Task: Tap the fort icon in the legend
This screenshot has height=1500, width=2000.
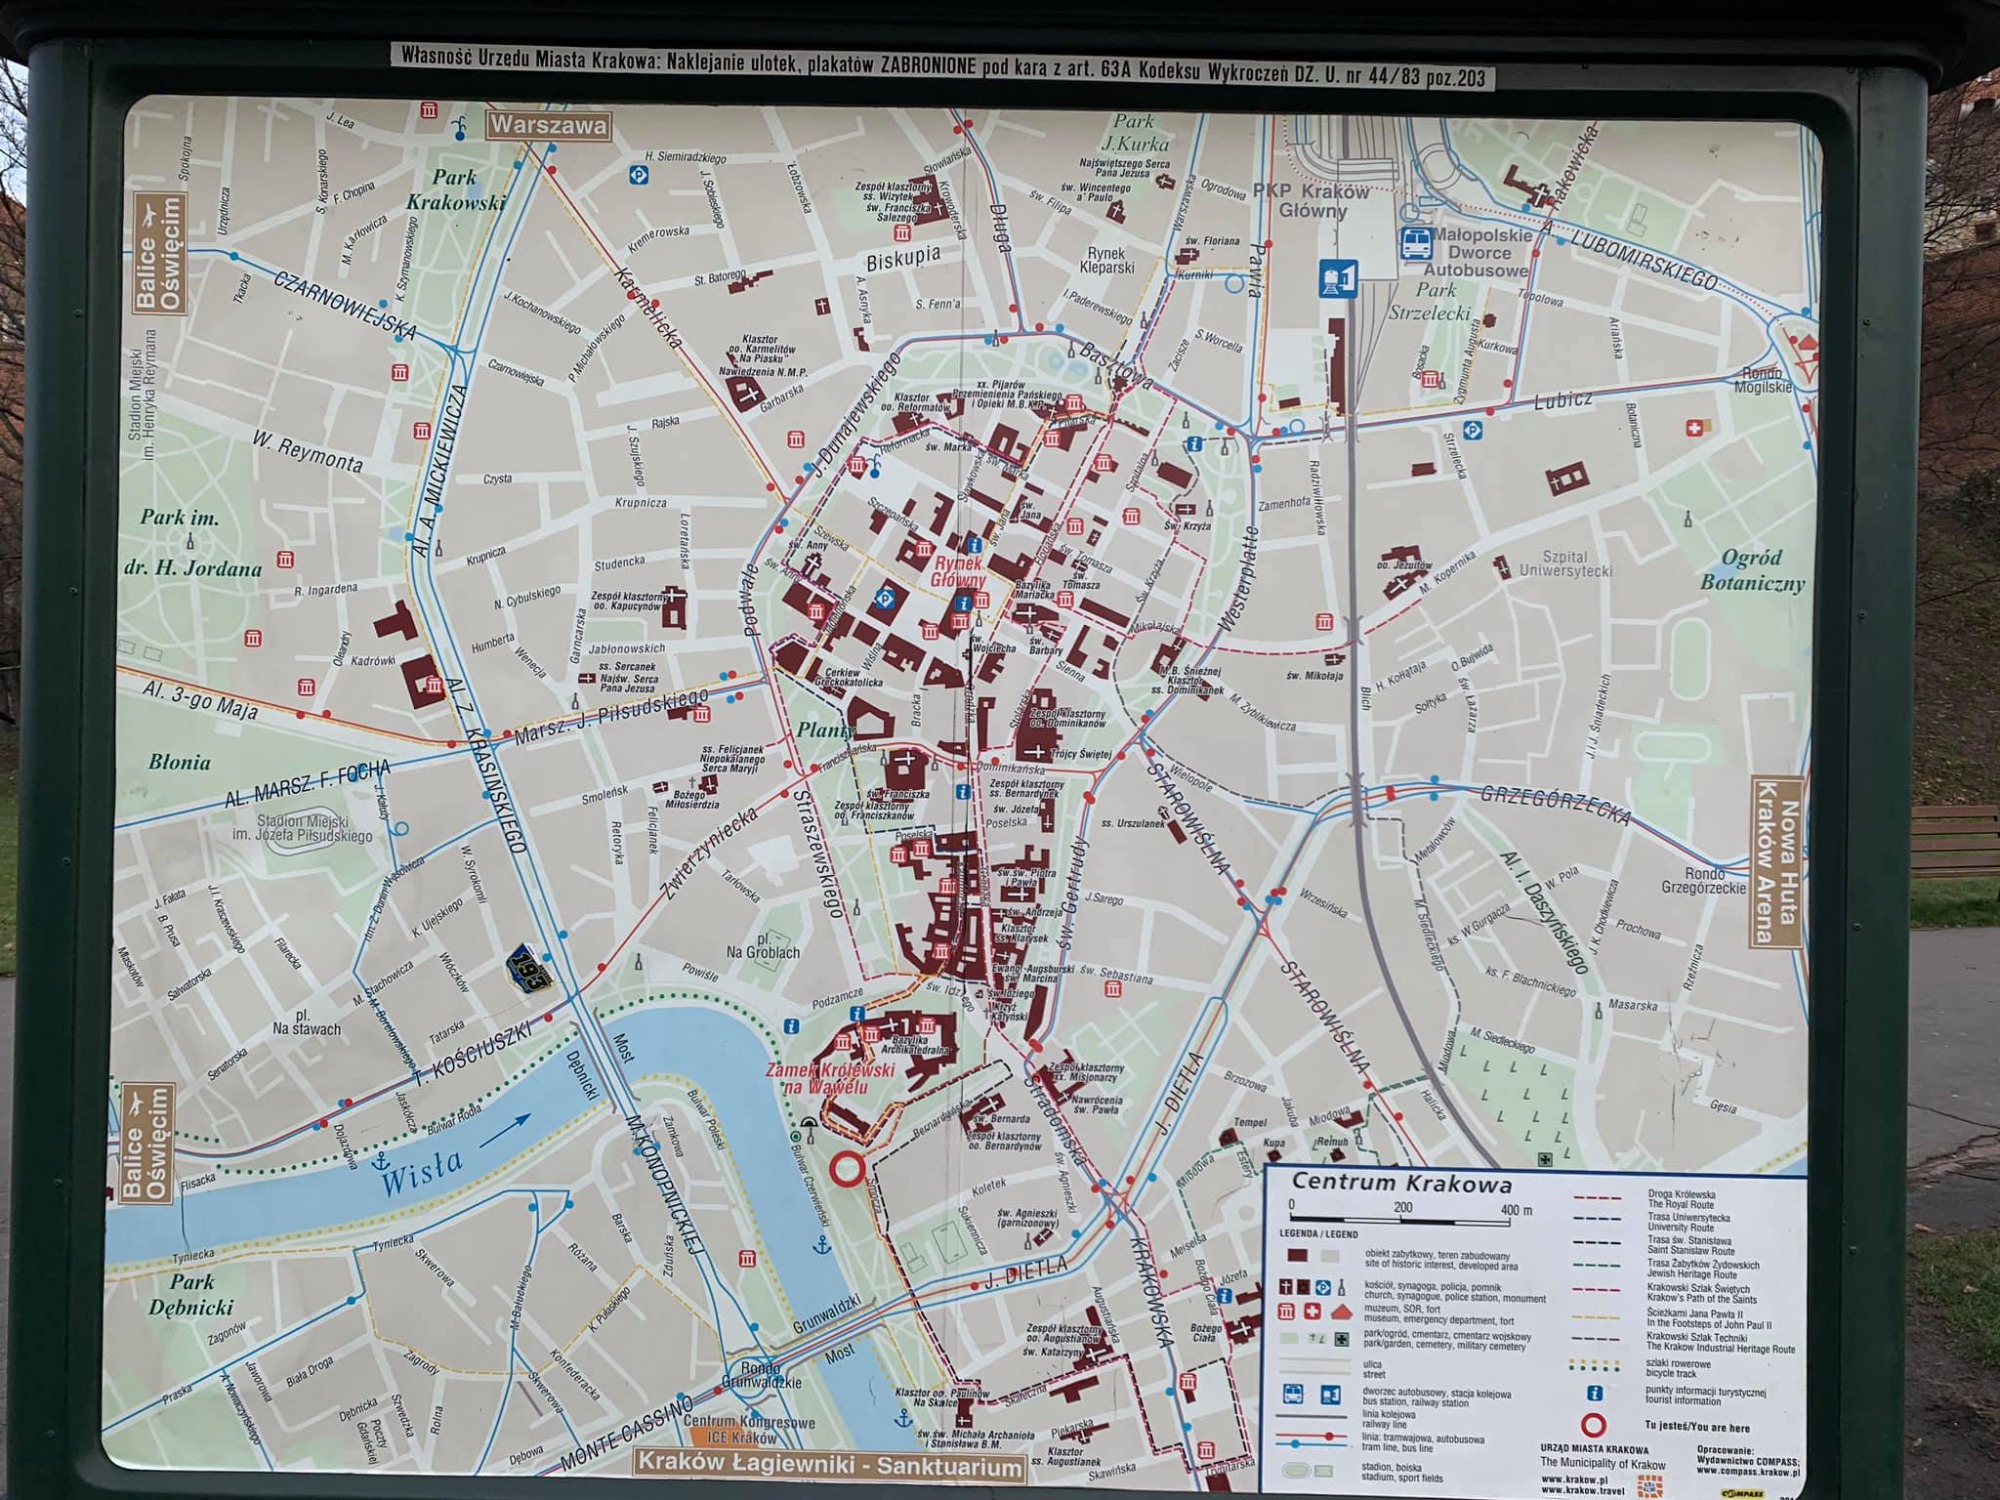Action: (1342, 1313)
